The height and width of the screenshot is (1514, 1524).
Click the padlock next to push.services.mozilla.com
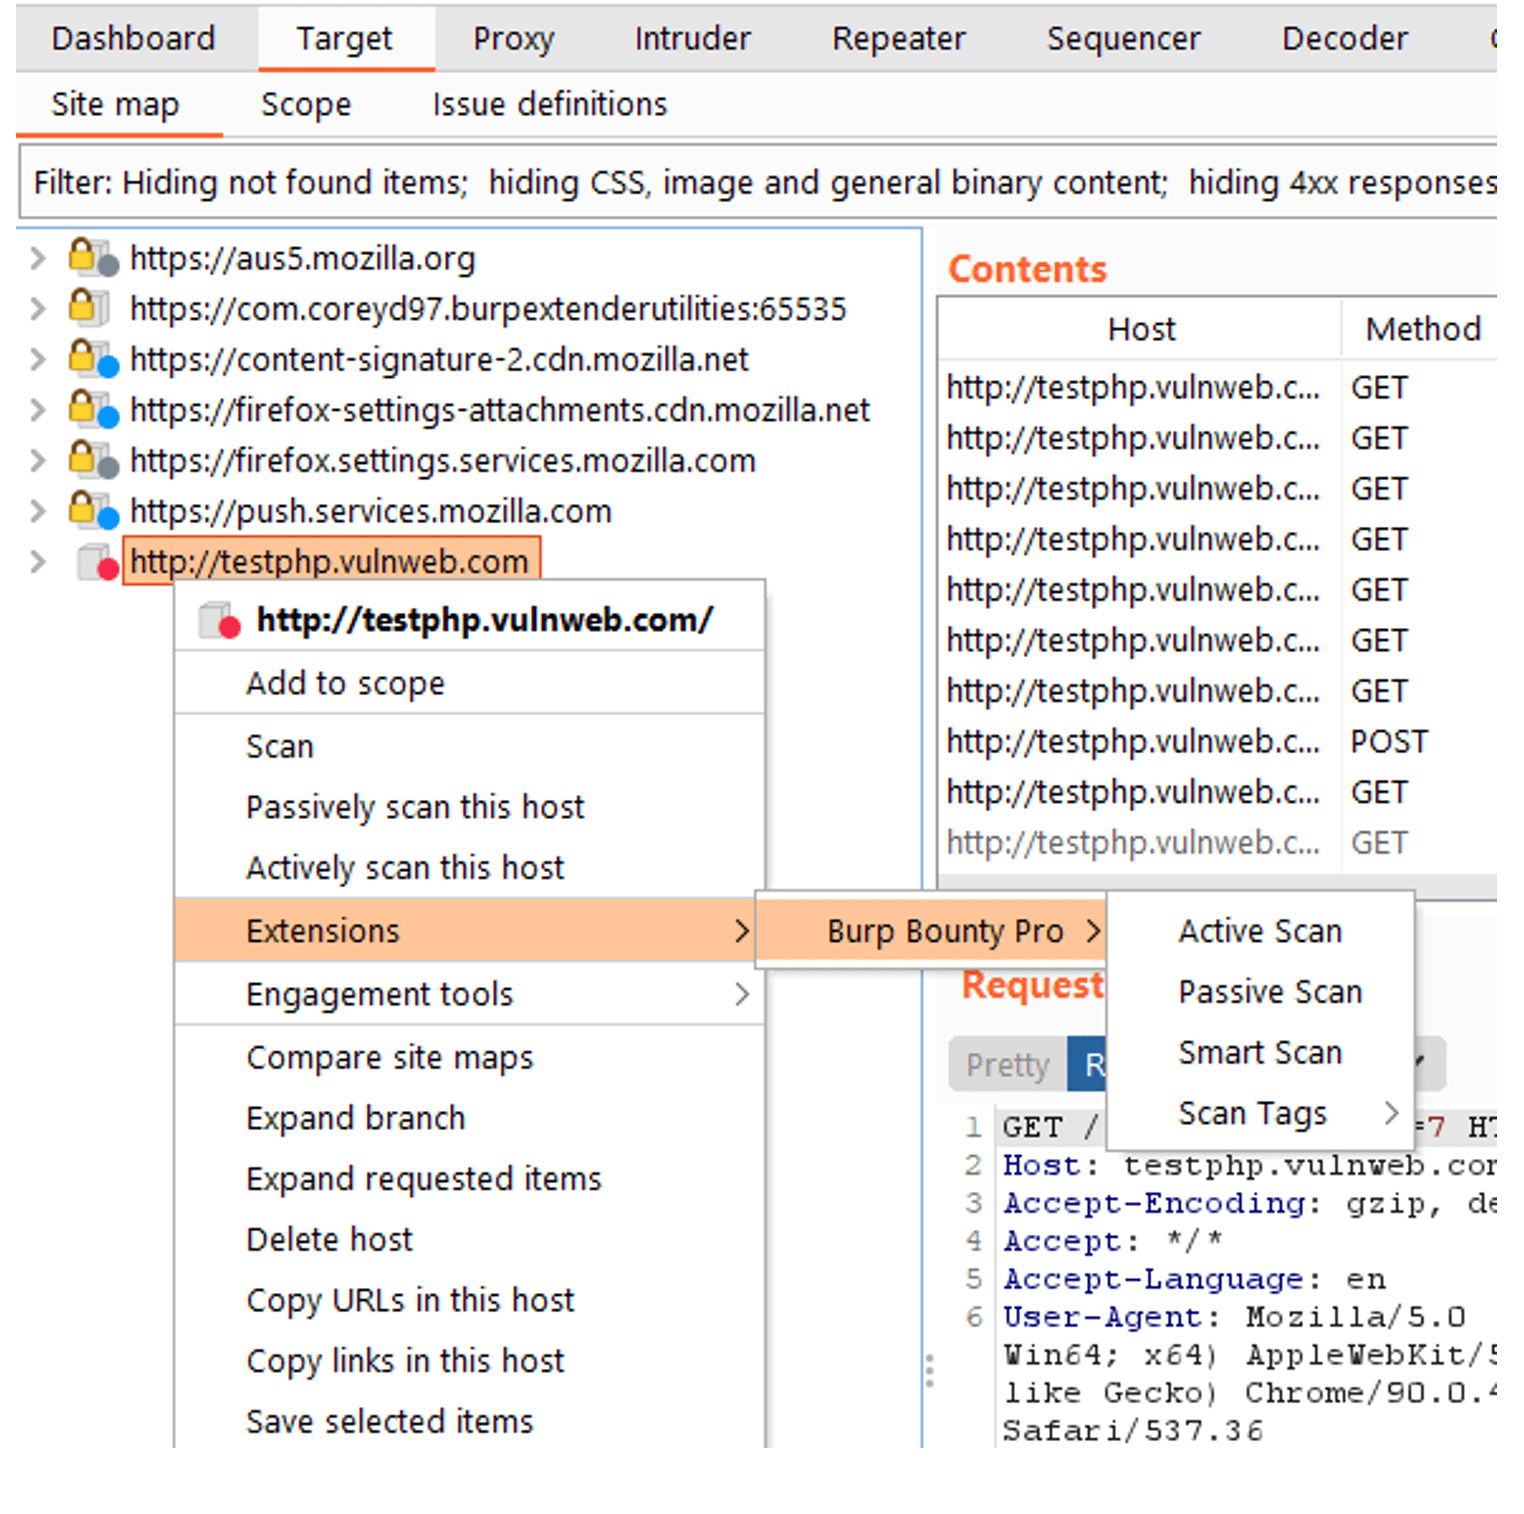pyautogui.click(x=82, y=511)
